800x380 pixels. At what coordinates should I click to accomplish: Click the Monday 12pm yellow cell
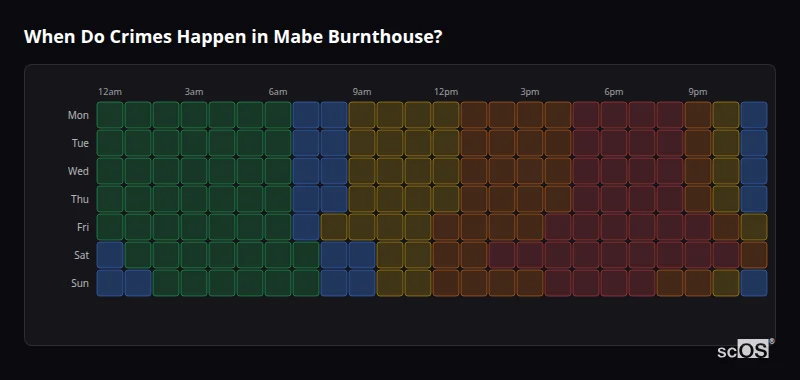pos(446,115)
